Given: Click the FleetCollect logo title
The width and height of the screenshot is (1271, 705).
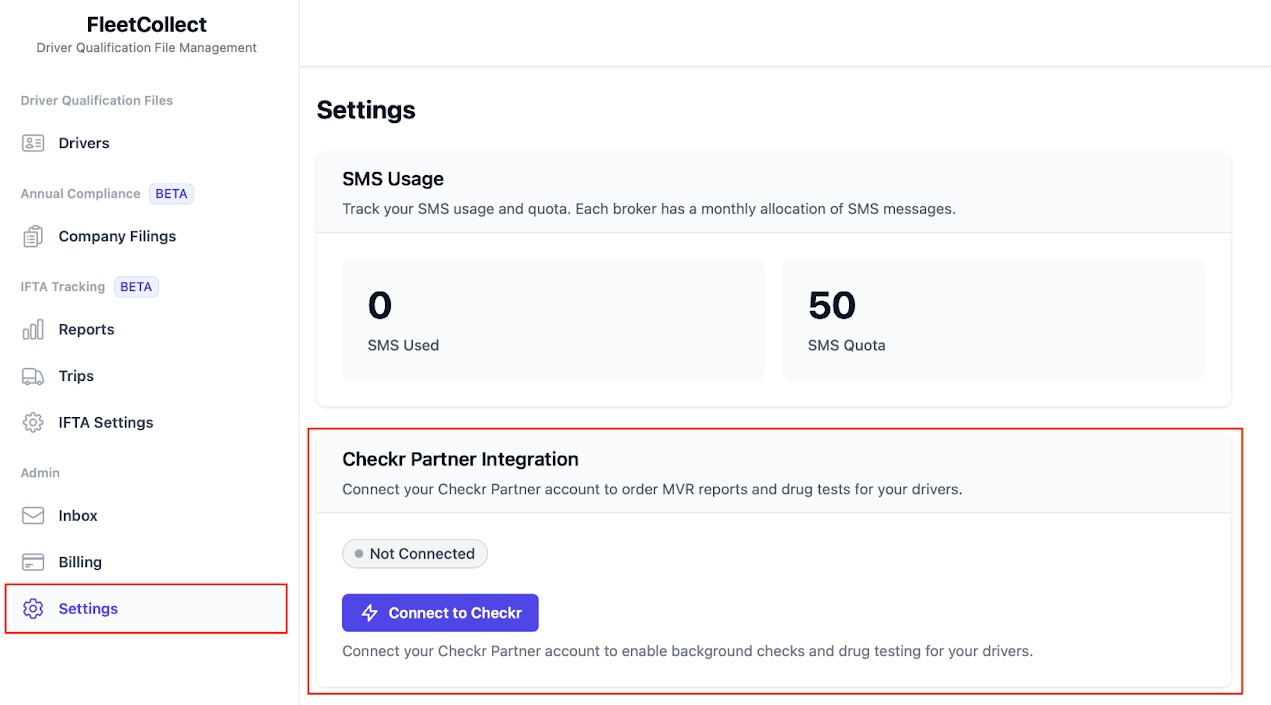Looking at the screenshot, I should coord(146,25).
